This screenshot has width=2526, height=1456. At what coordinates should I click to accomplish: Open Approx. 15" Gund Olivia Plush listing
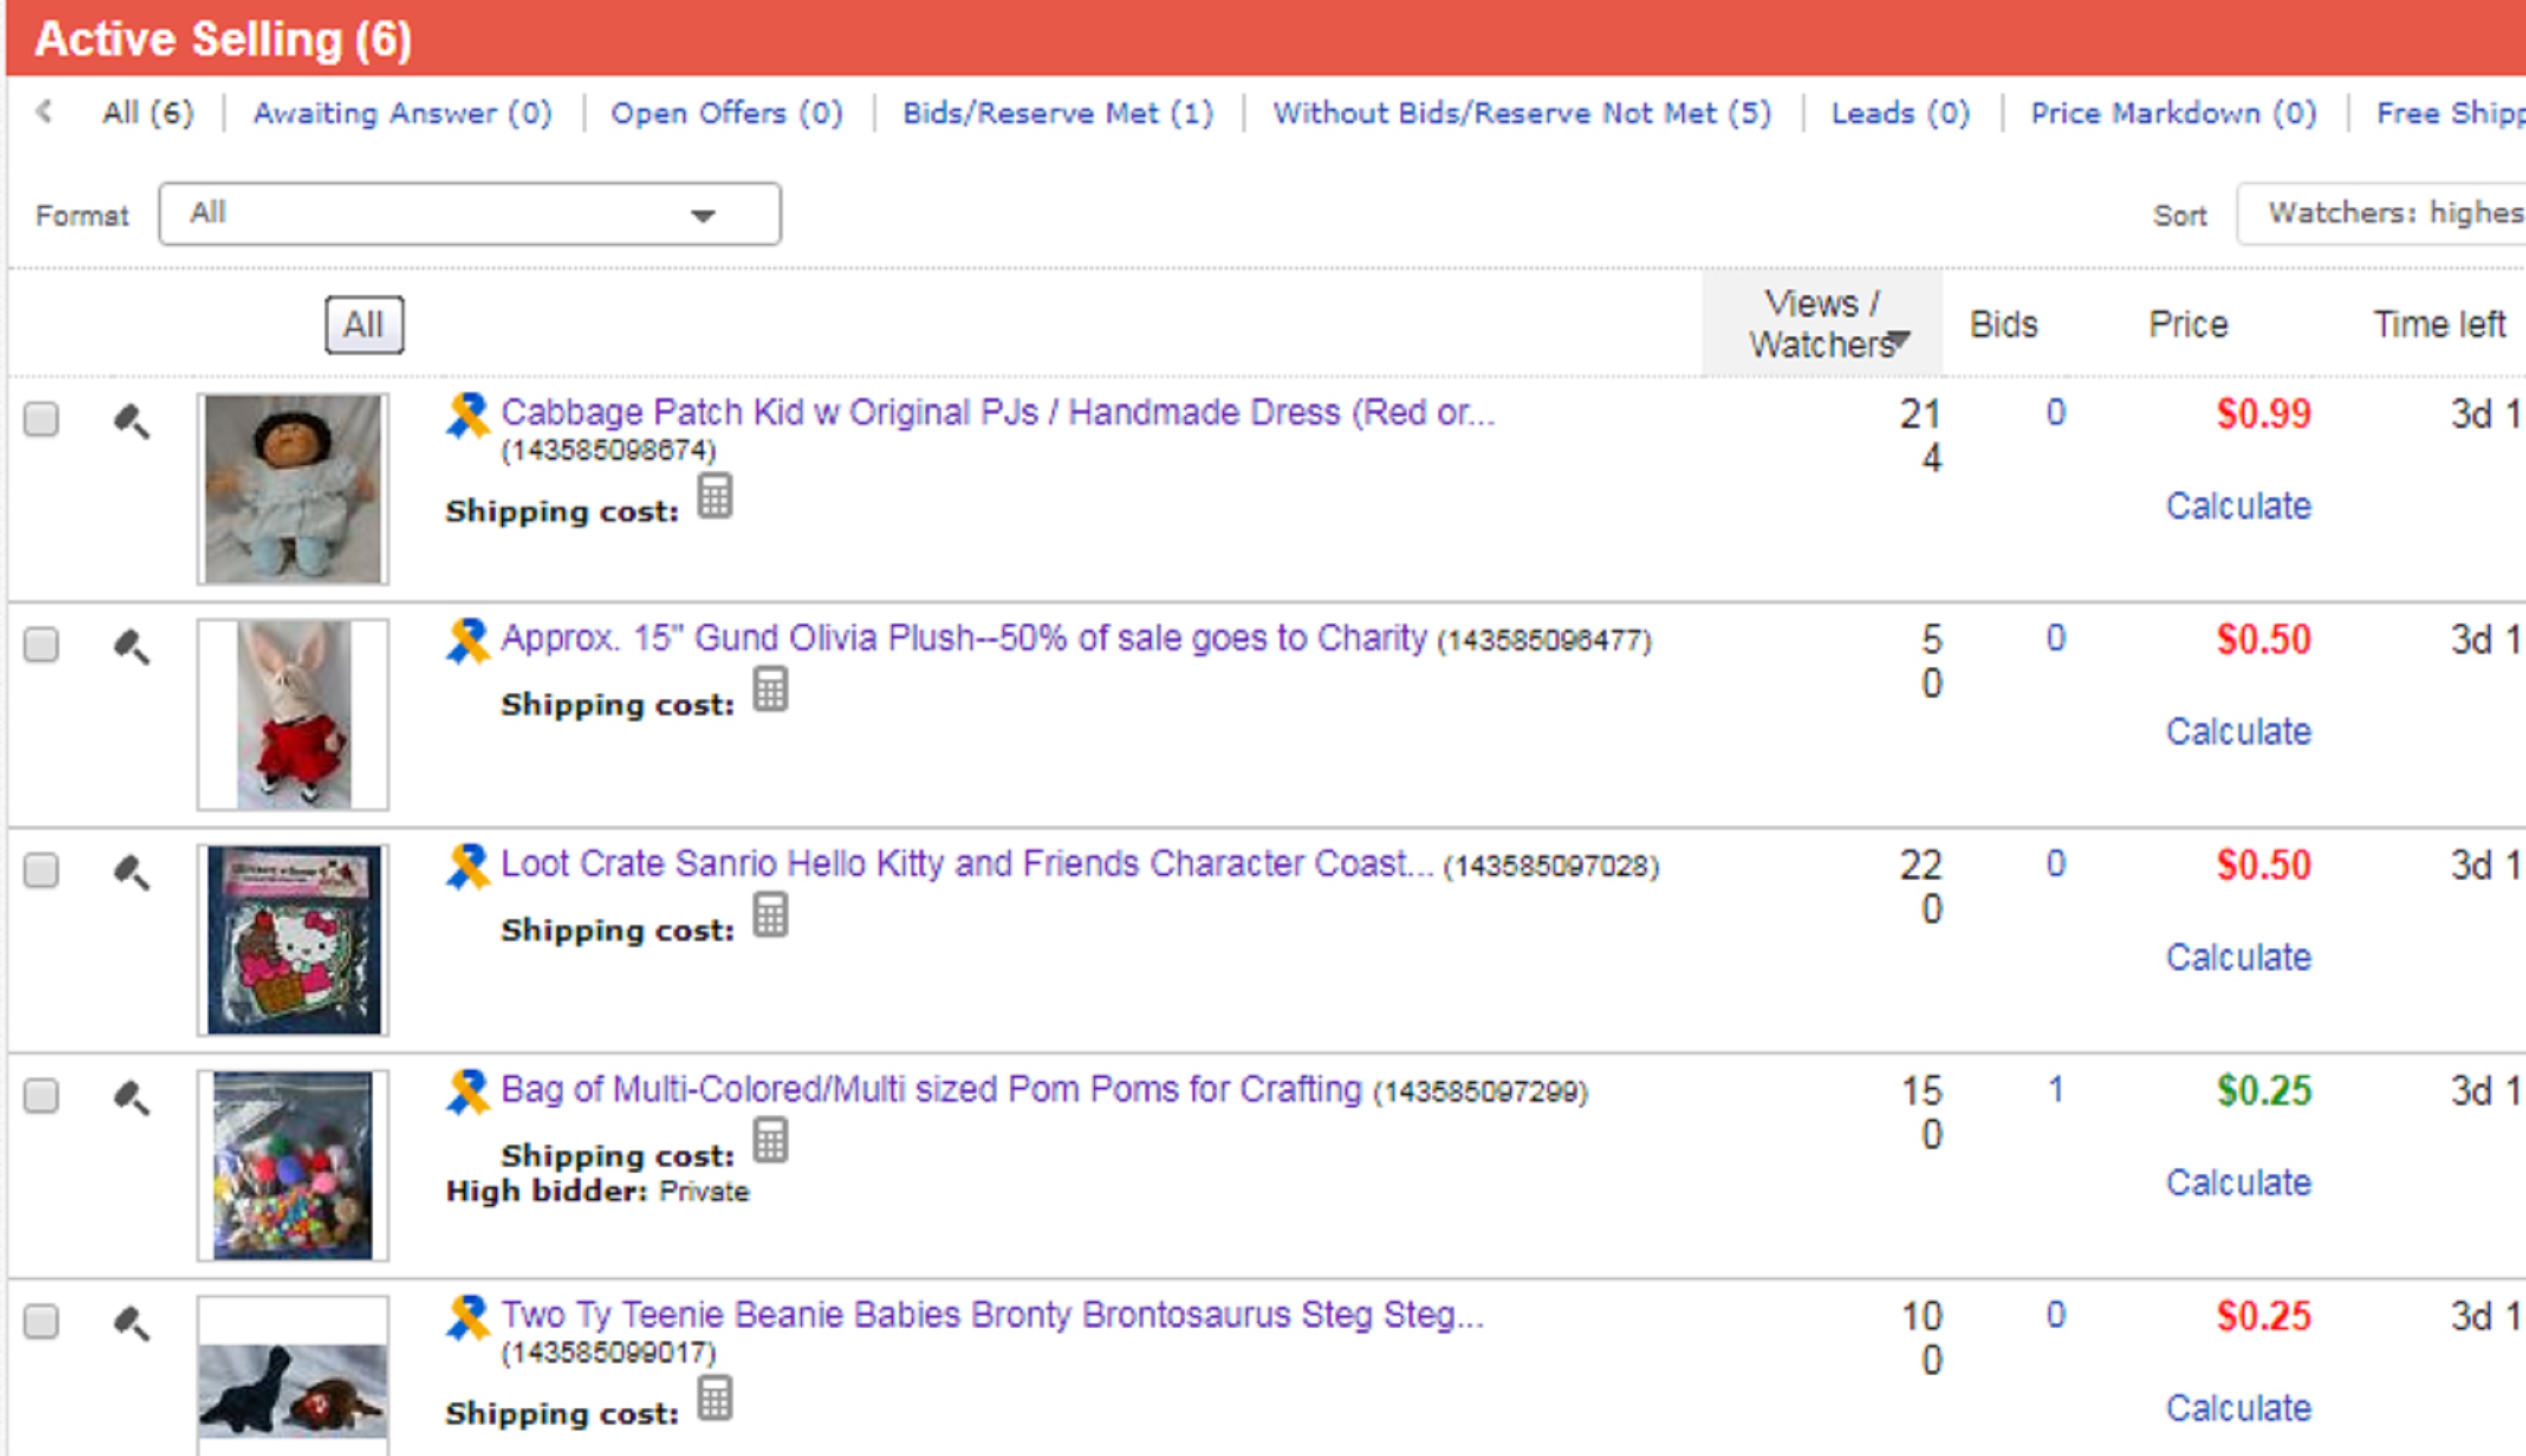pyautogui.click(x=964, y=638)
